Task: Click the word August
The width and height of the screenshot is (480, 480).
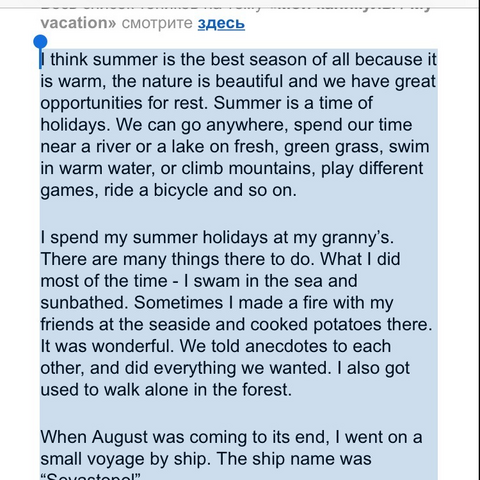Action: click(120, 438)
